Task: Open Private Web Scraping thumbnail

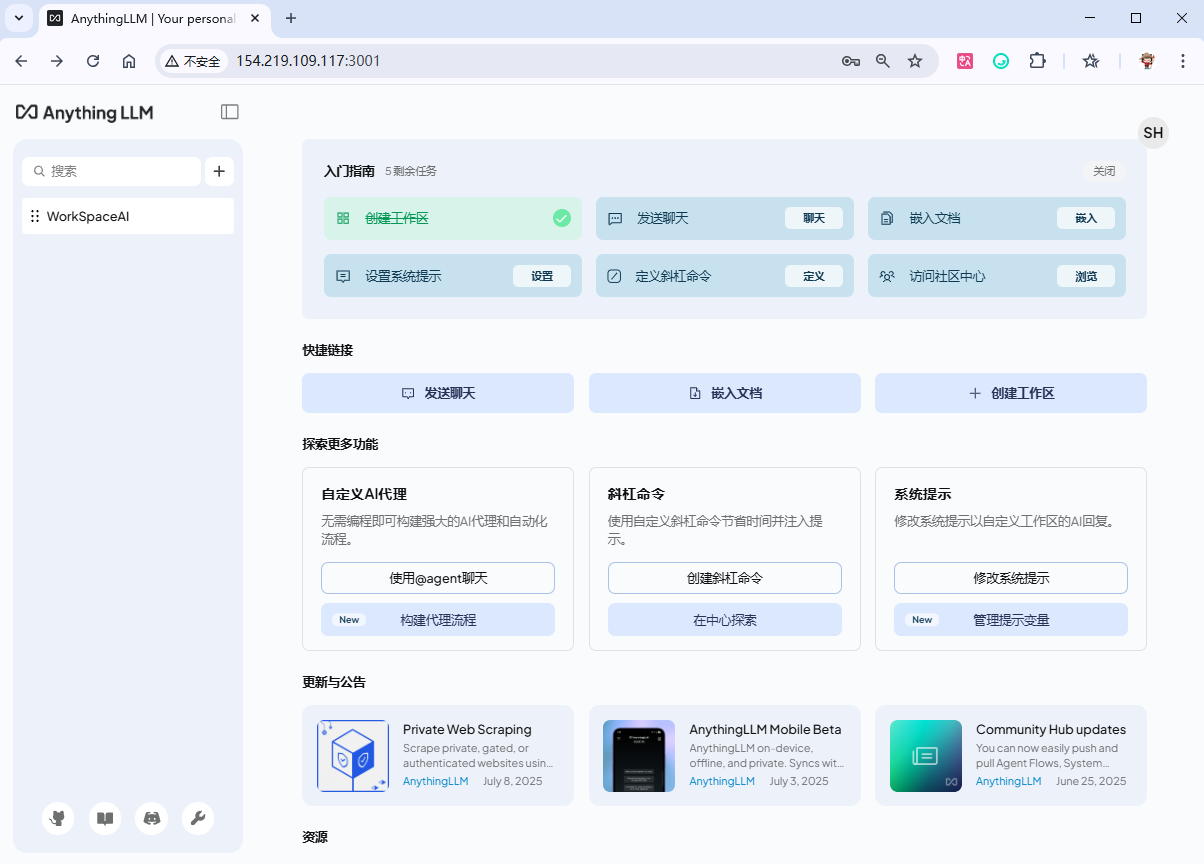Action: (x=353, y=756)
